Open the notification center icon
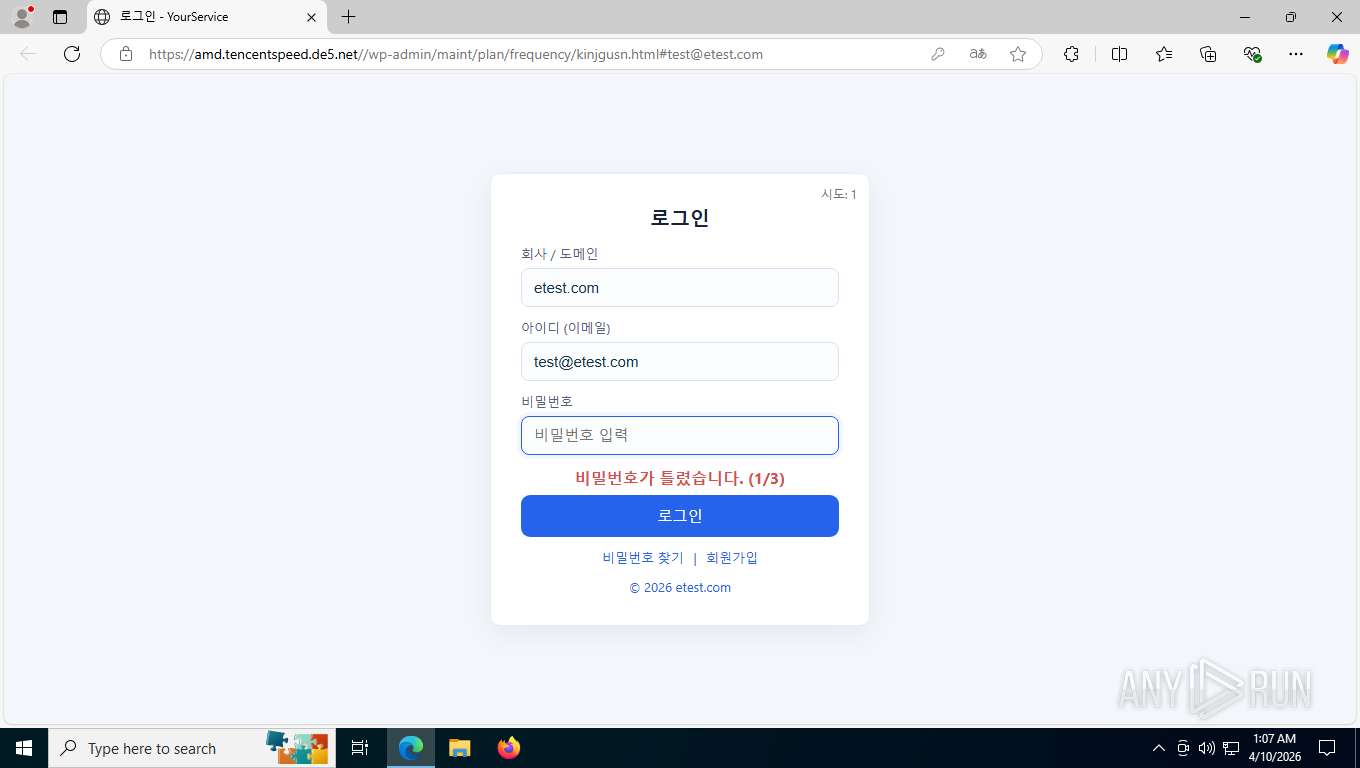 1327,748
